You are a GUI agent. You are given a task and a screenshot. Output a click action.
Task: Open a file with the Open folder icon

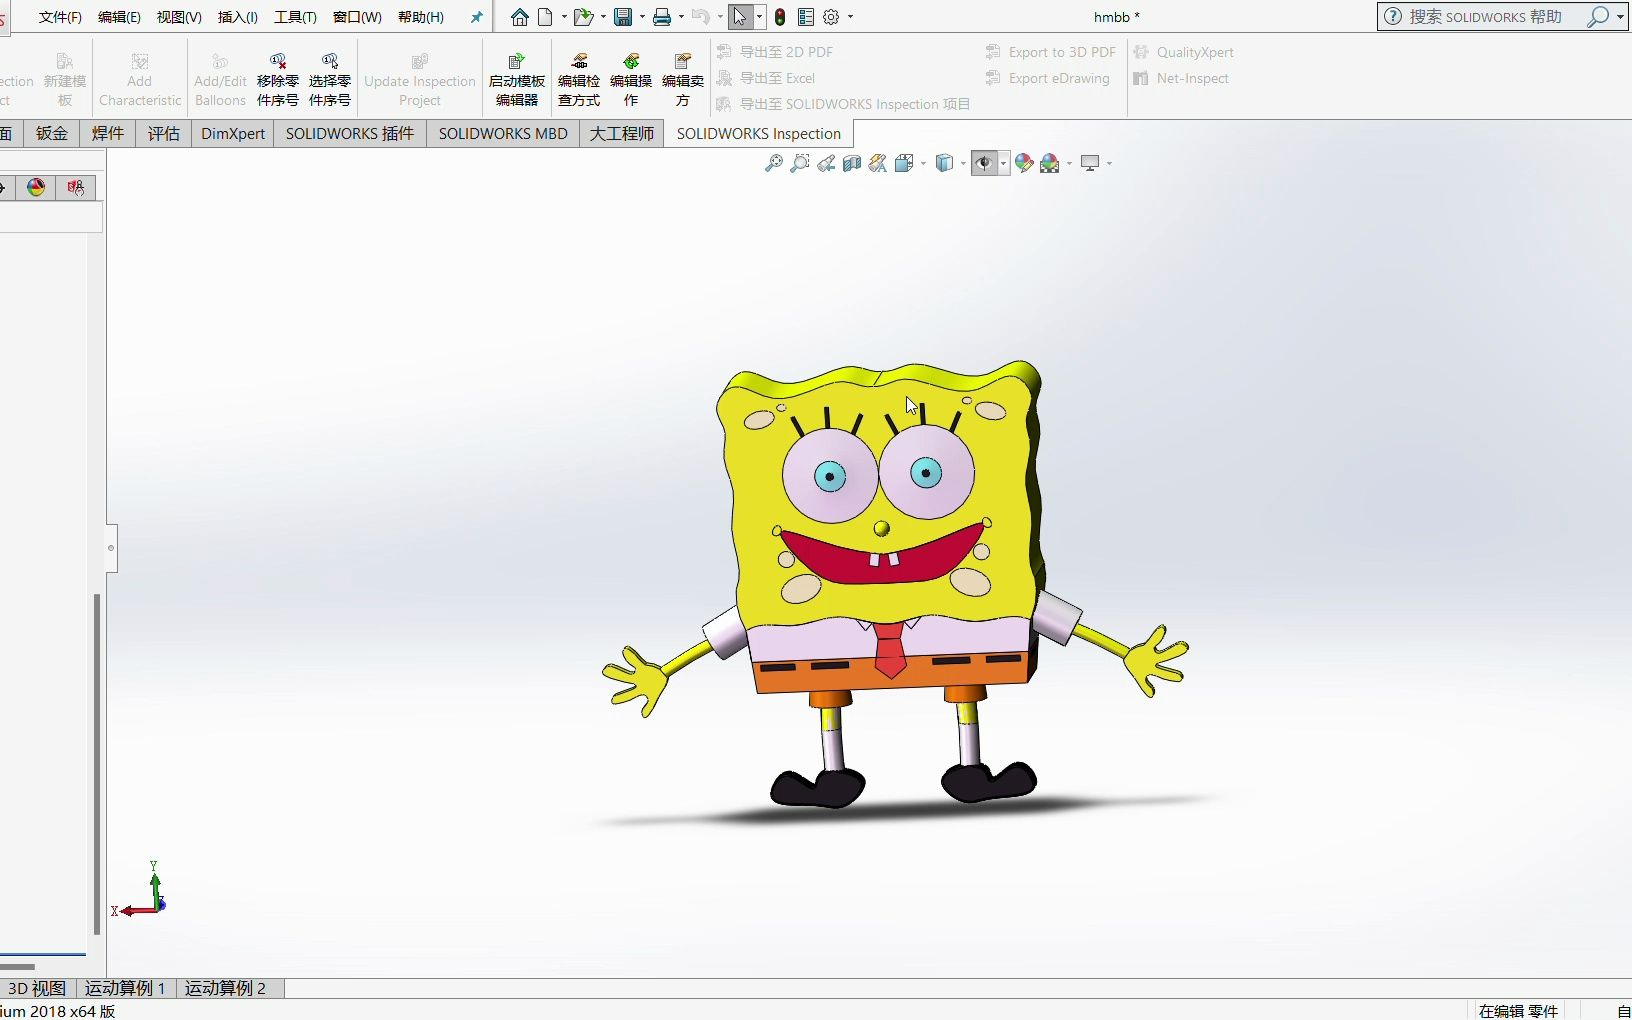coord(583,17)
